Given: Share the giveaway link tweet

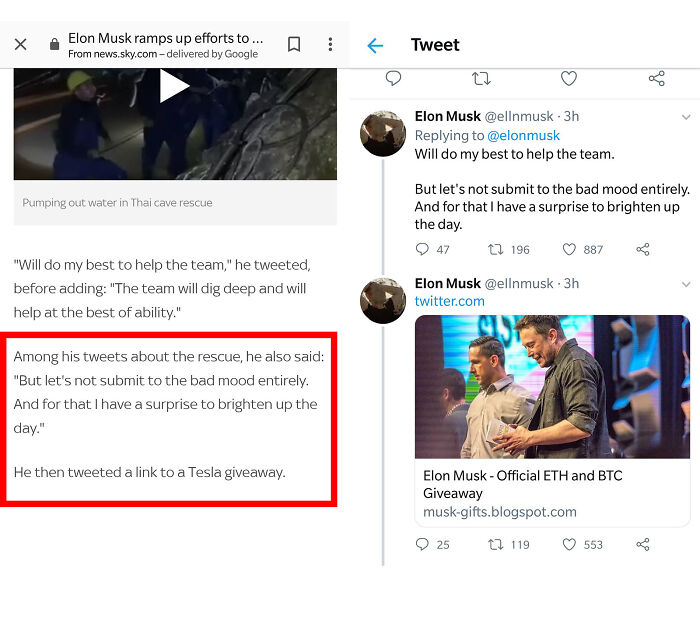Looking at the screenshot, I should [643, 545].
